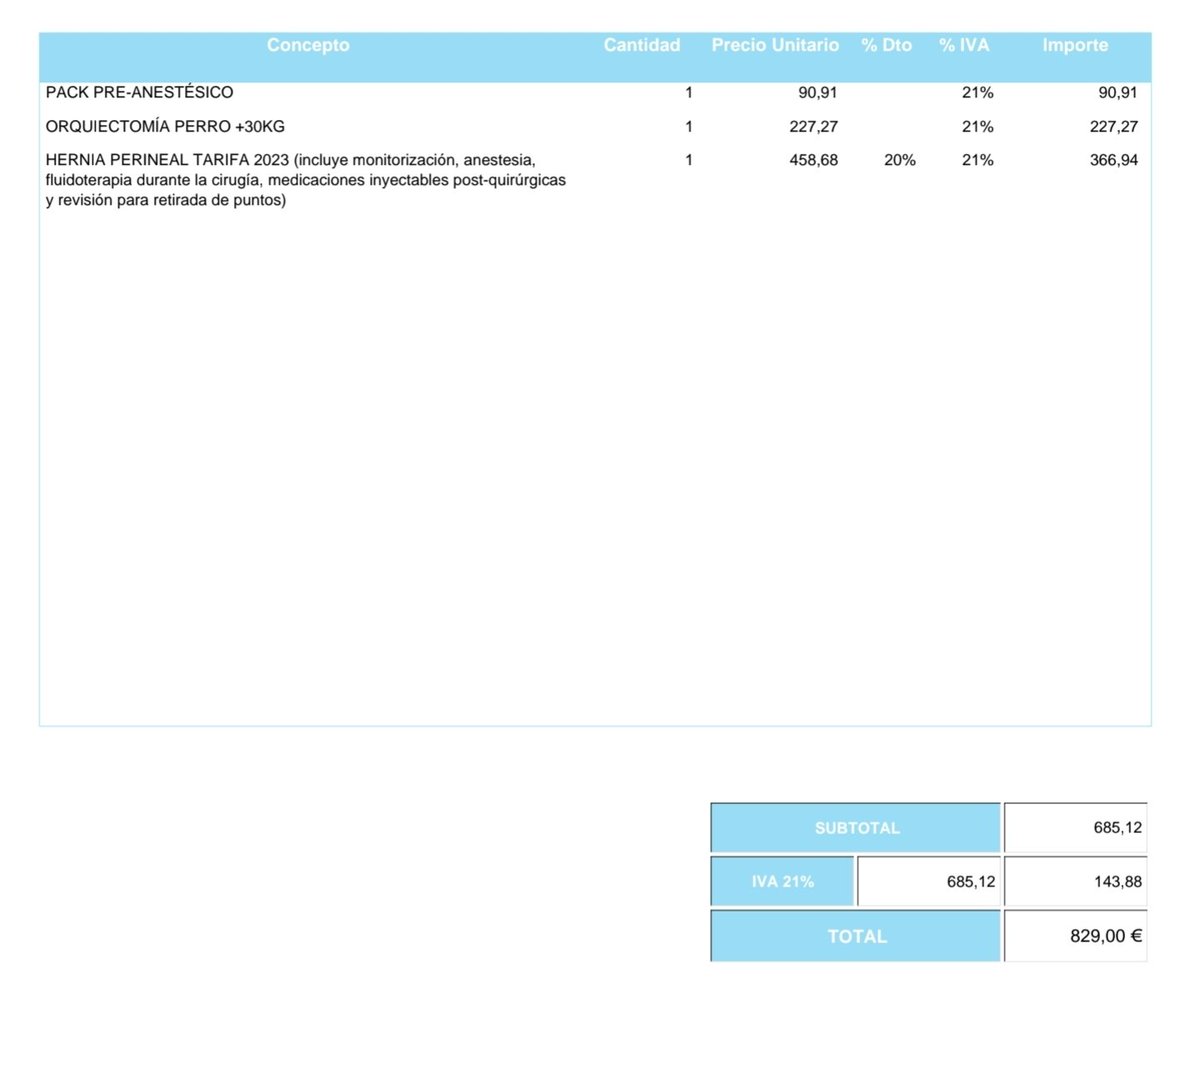Click the Concepto column header
The image size is (1200, 1088).
308,45
